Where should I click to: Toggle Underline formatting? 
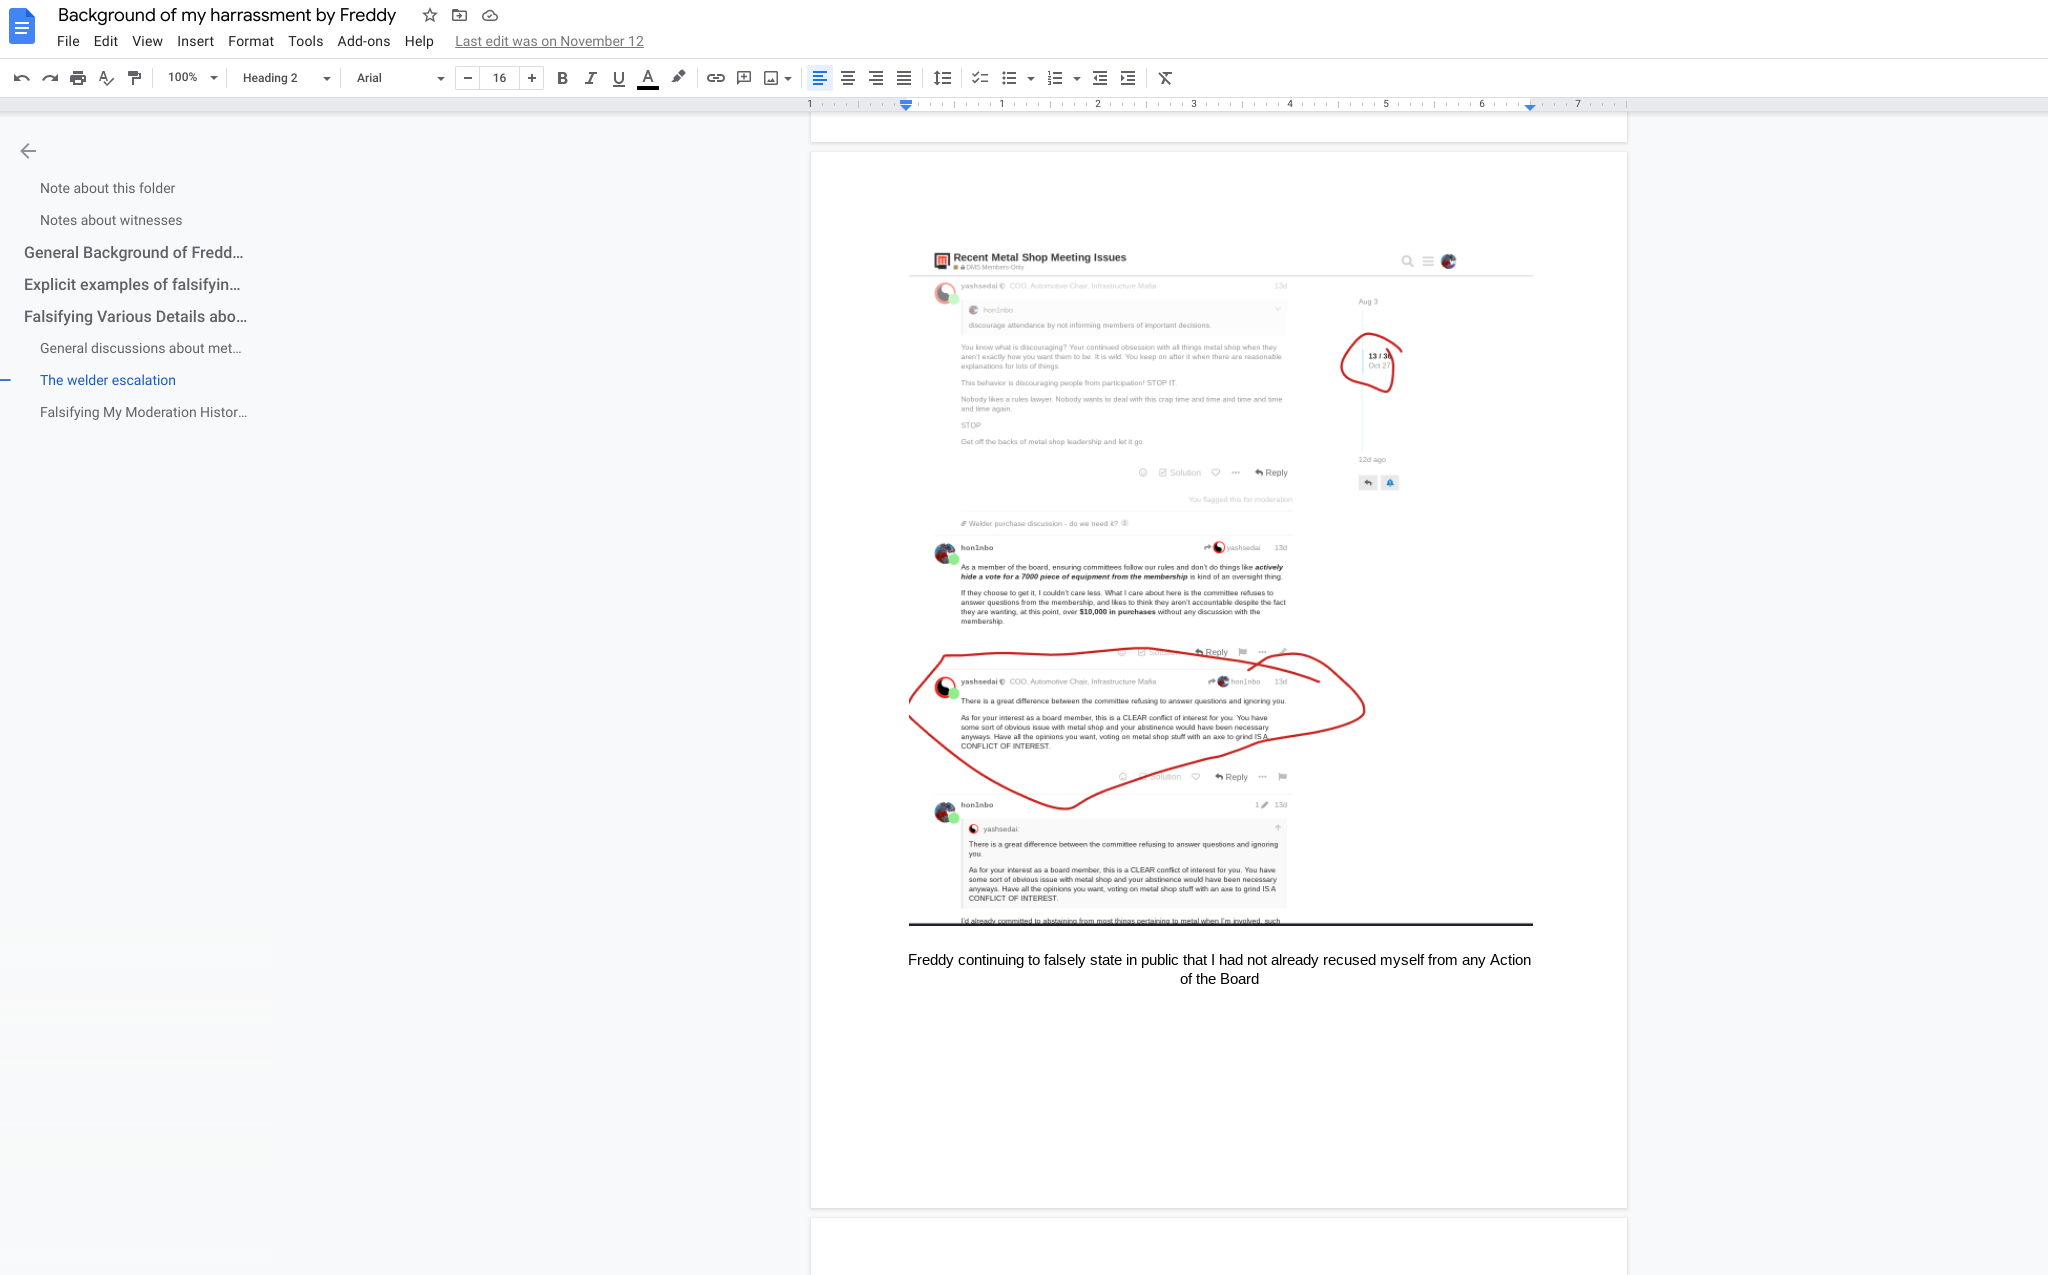click(618, 78)
